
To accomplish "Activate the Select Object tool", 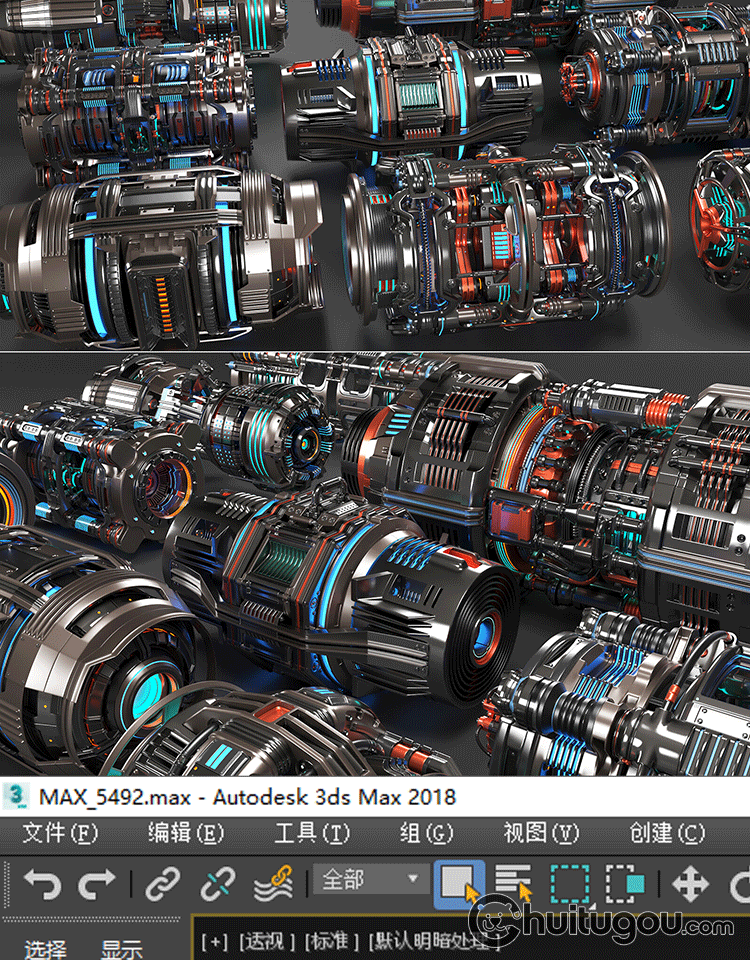I will coord(459,884).
